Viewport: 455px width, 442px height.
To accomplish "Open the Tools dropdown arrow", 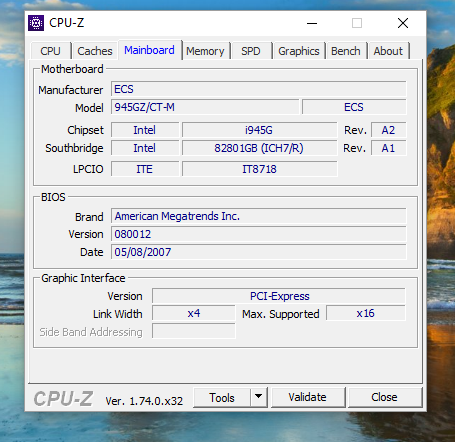I will pos(258,397).
